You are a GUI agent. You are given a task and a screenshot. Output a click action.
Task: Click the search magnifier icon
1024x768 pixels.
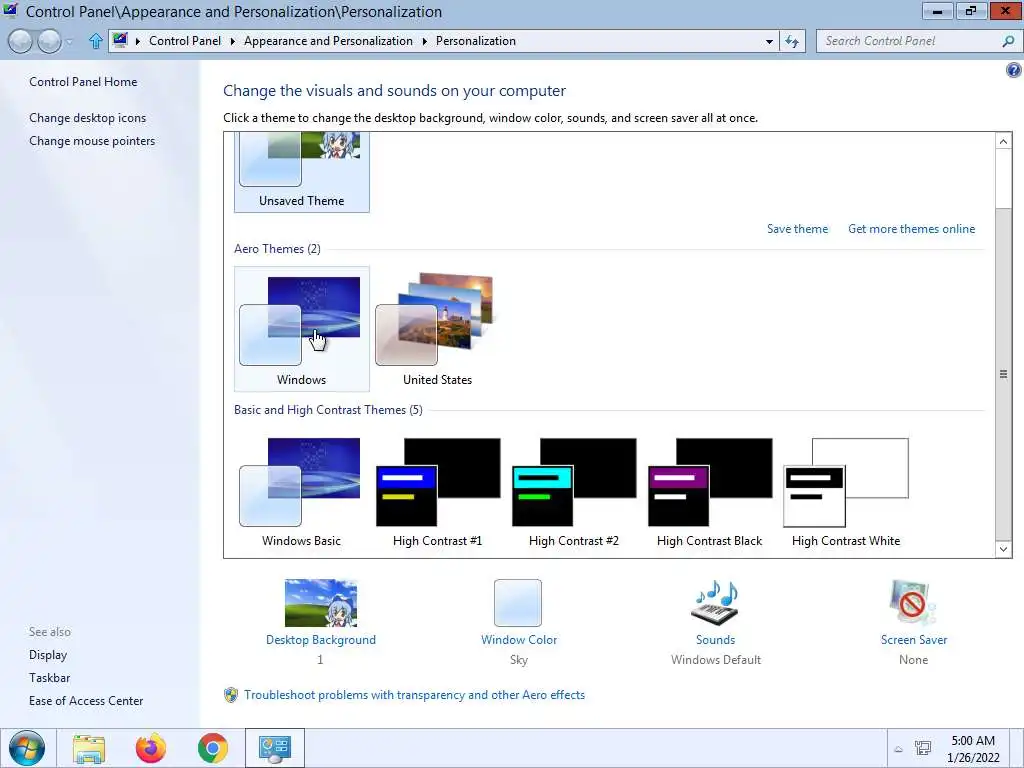(1008, 41)
